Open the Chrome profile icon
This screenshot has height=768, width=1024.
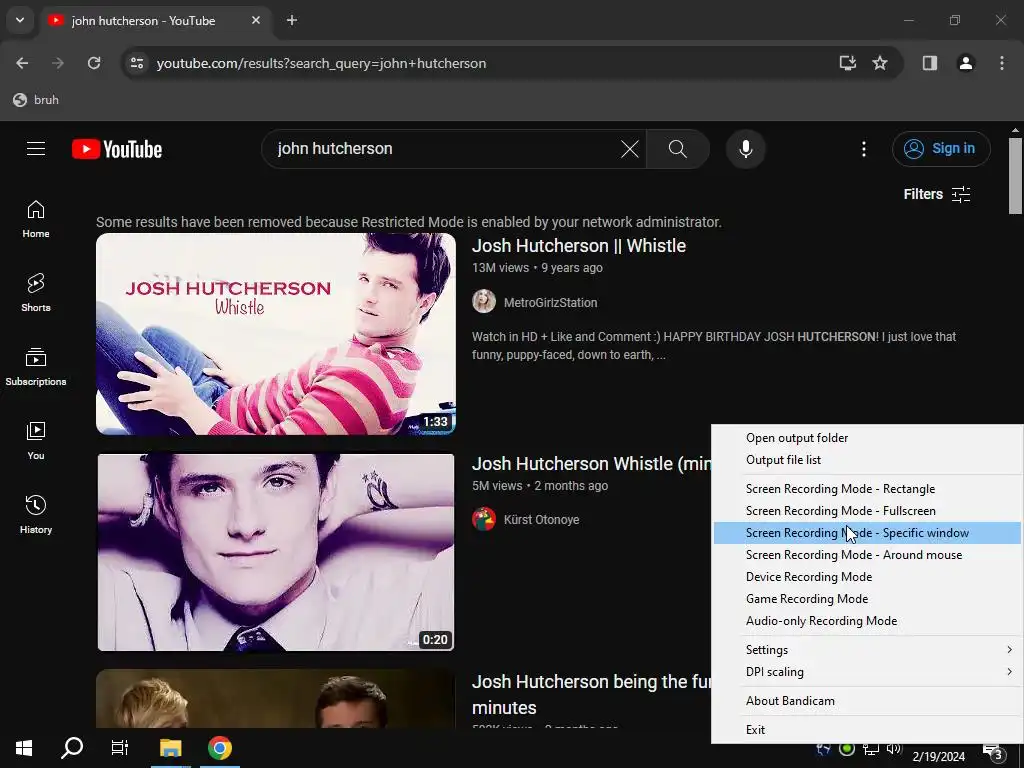point(965,63)
